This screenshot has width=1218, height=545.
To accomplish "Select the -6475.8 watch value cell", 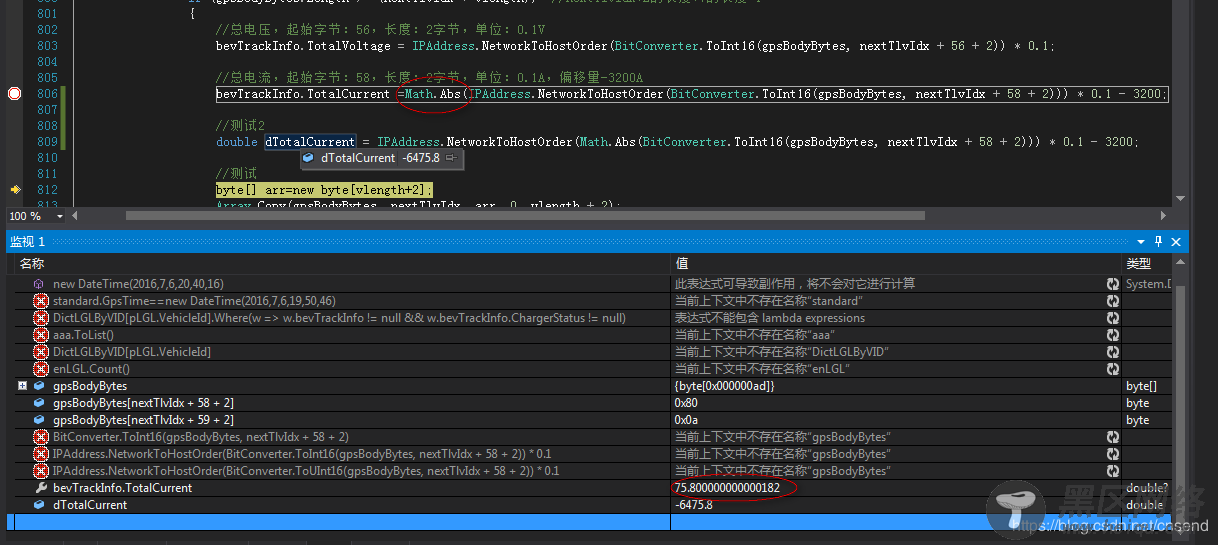I will (x=694, y=505).
